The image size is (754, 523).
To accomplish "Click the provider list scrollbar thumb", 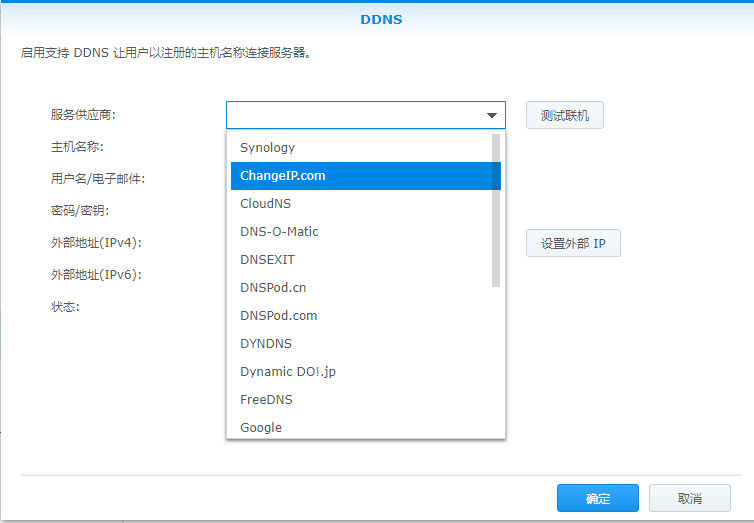I will [x=496, y=211].
